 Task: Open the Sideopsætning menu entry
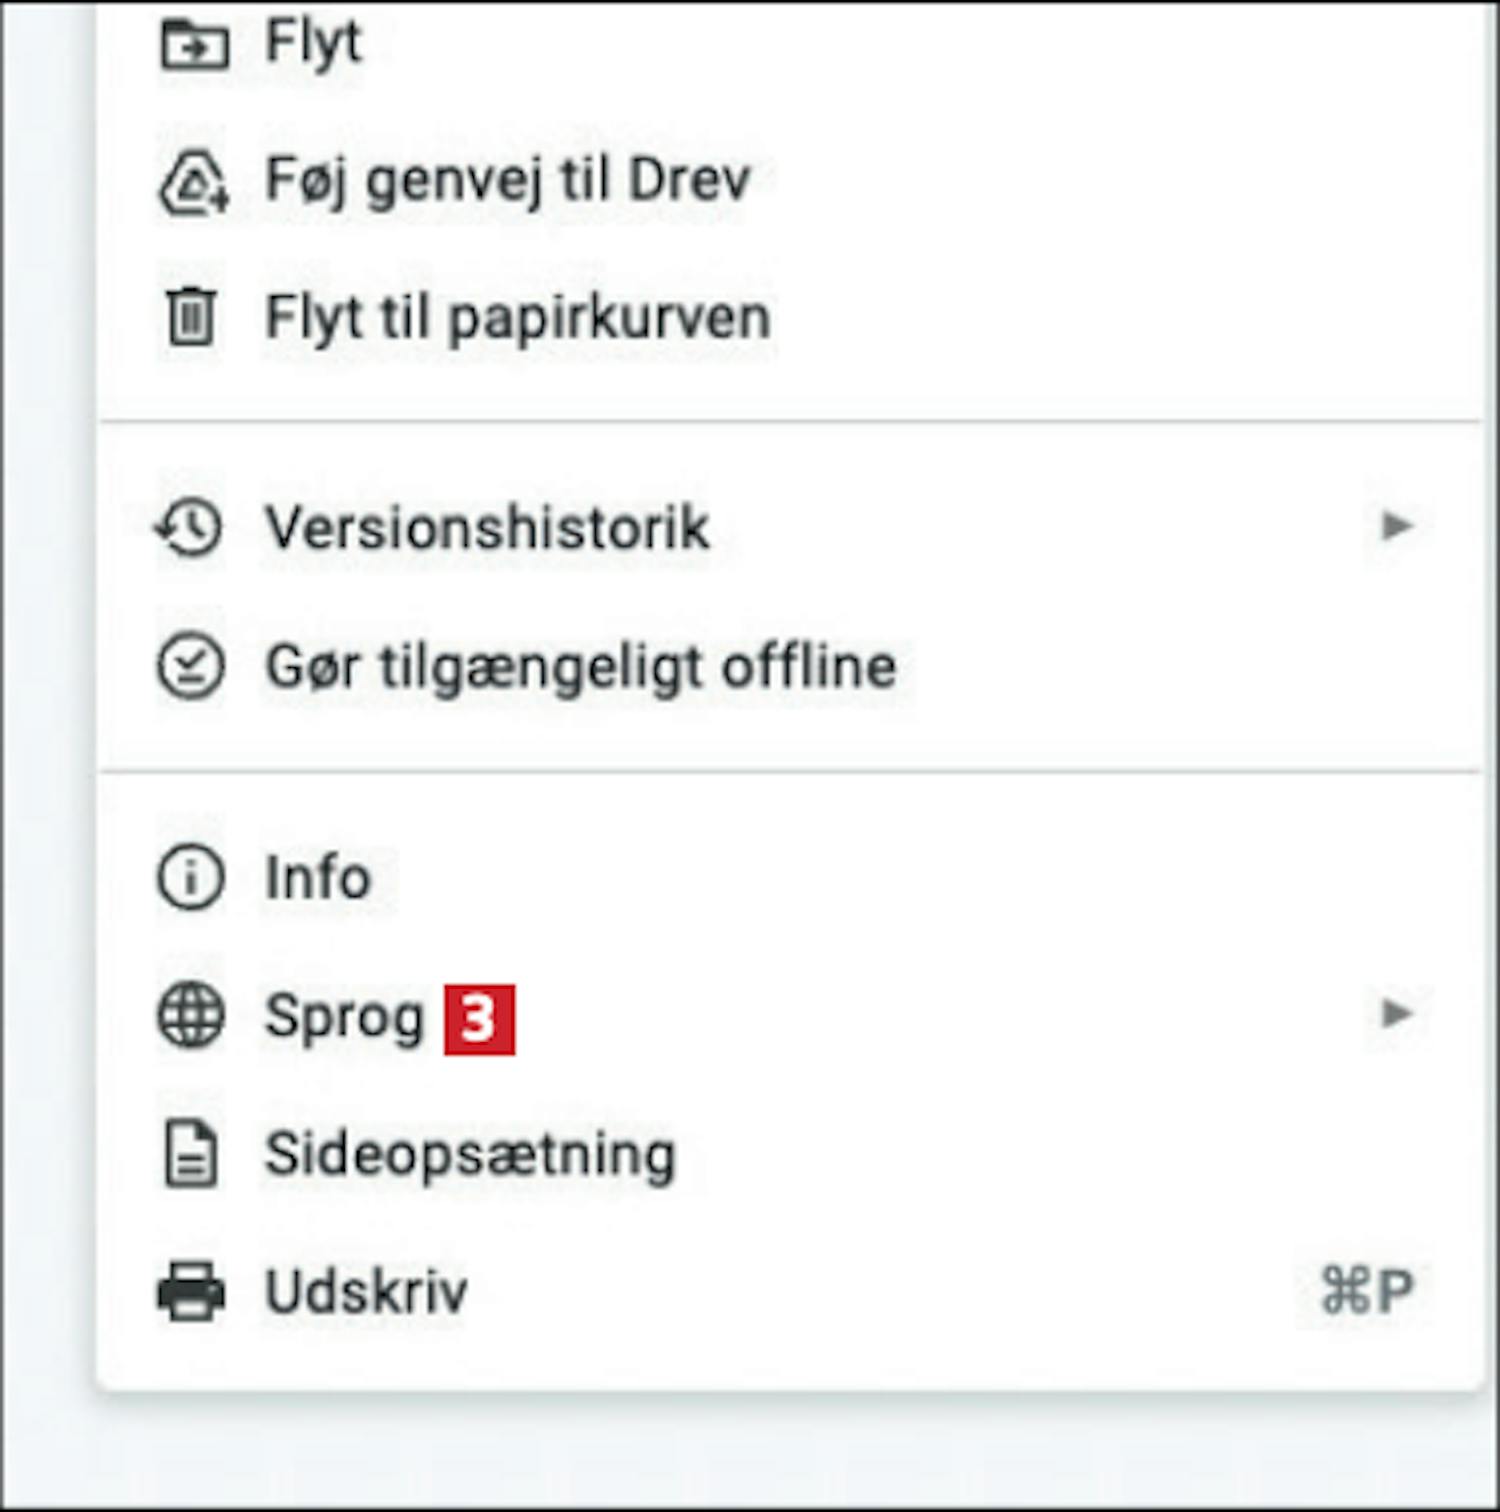789,1154
